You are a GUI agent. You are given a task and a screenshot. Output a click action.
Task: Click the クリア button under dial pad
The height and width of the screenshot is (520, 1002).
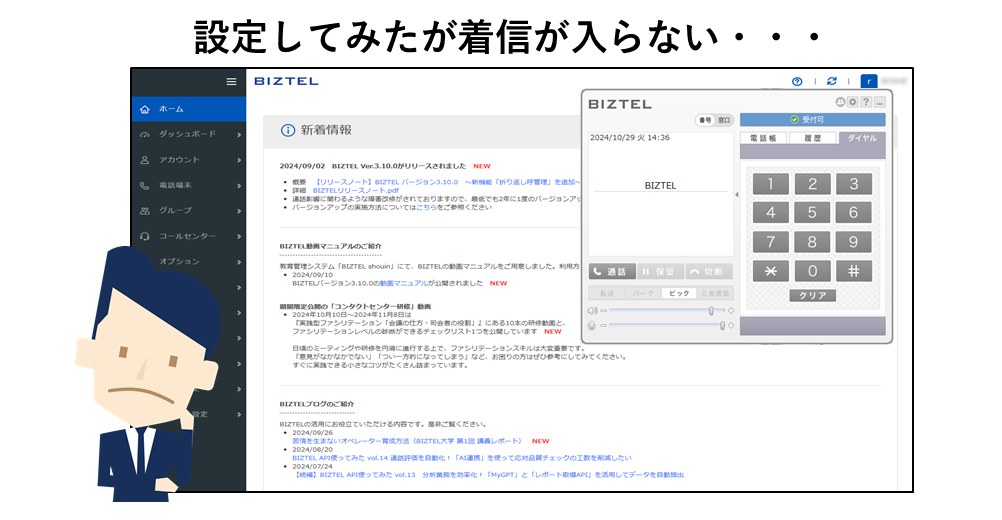812,296
